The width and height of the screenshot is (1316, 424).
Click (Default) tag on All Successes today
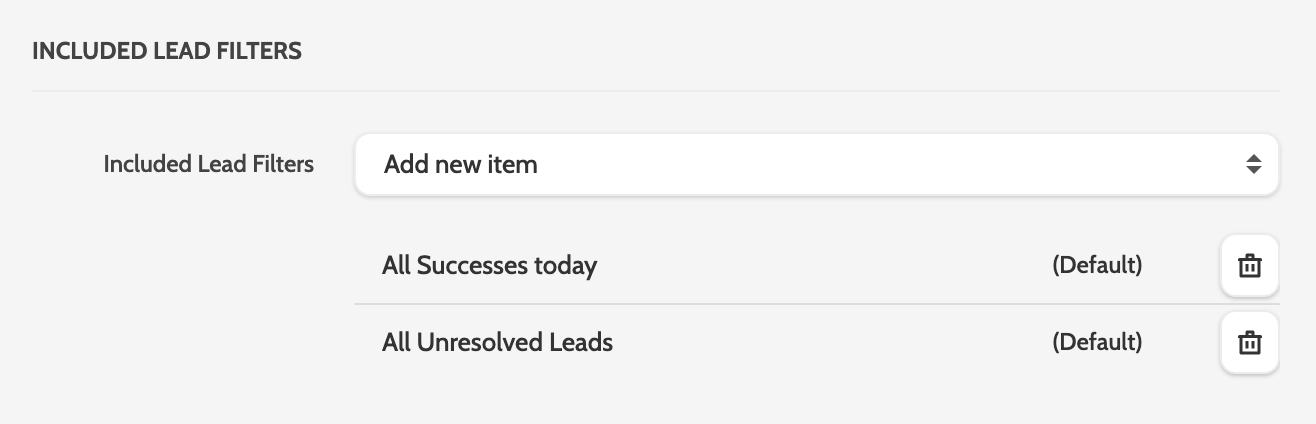click(x=1096, y=266)
